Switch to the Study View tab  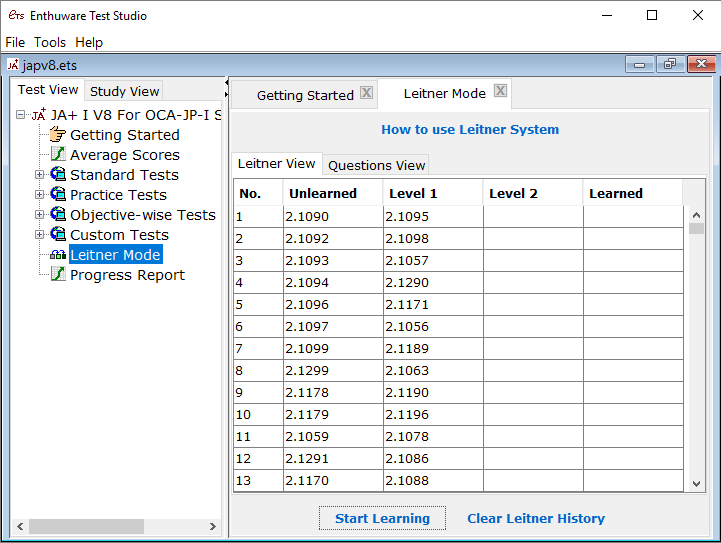[124, 91]
